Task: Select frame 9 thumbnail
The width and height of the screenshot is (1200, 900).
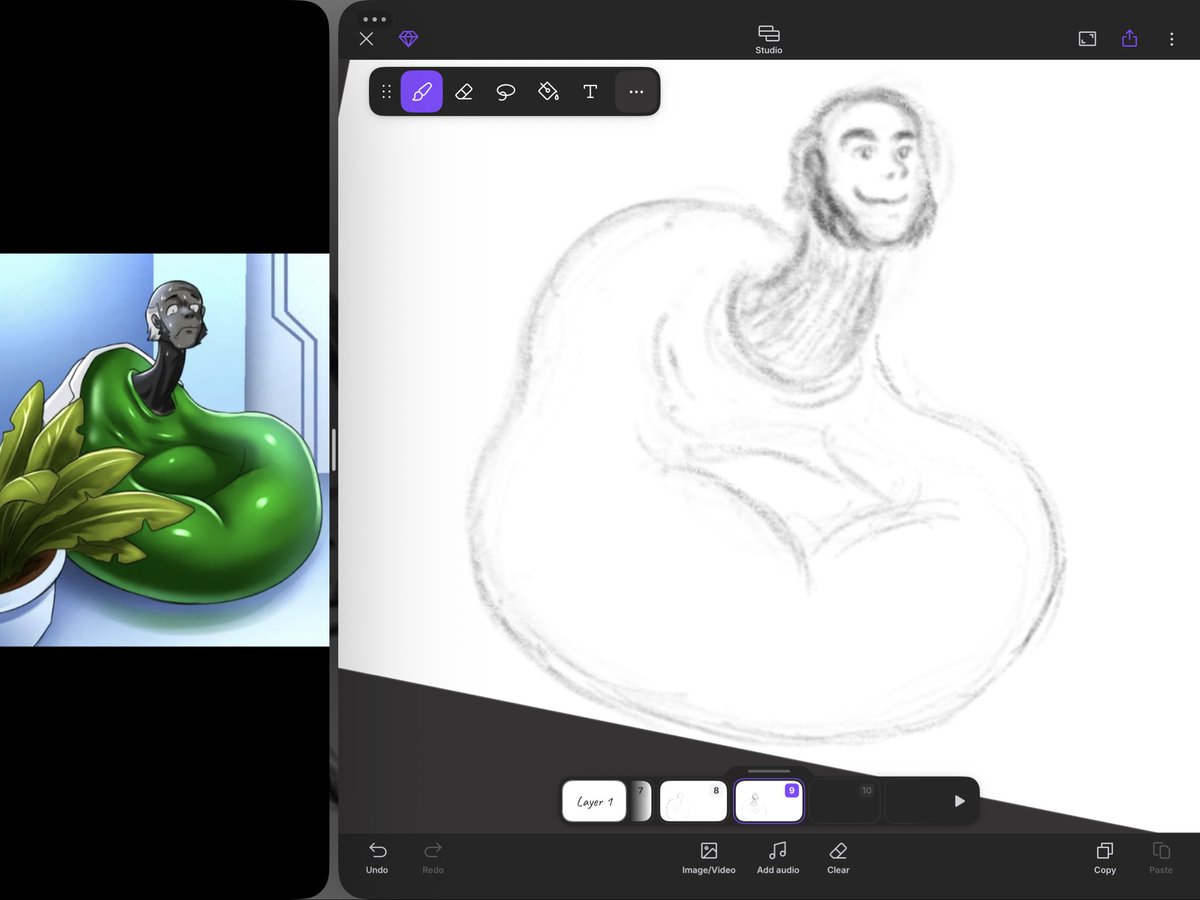Action: pyautogui.click(x=768, y=801)
